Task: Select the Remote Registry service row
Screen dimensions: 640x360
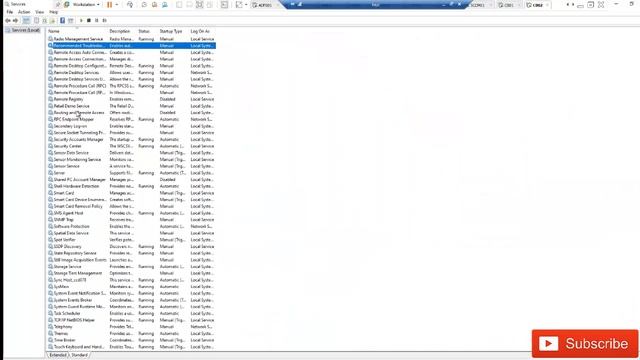Action: (x=131, y=99)
